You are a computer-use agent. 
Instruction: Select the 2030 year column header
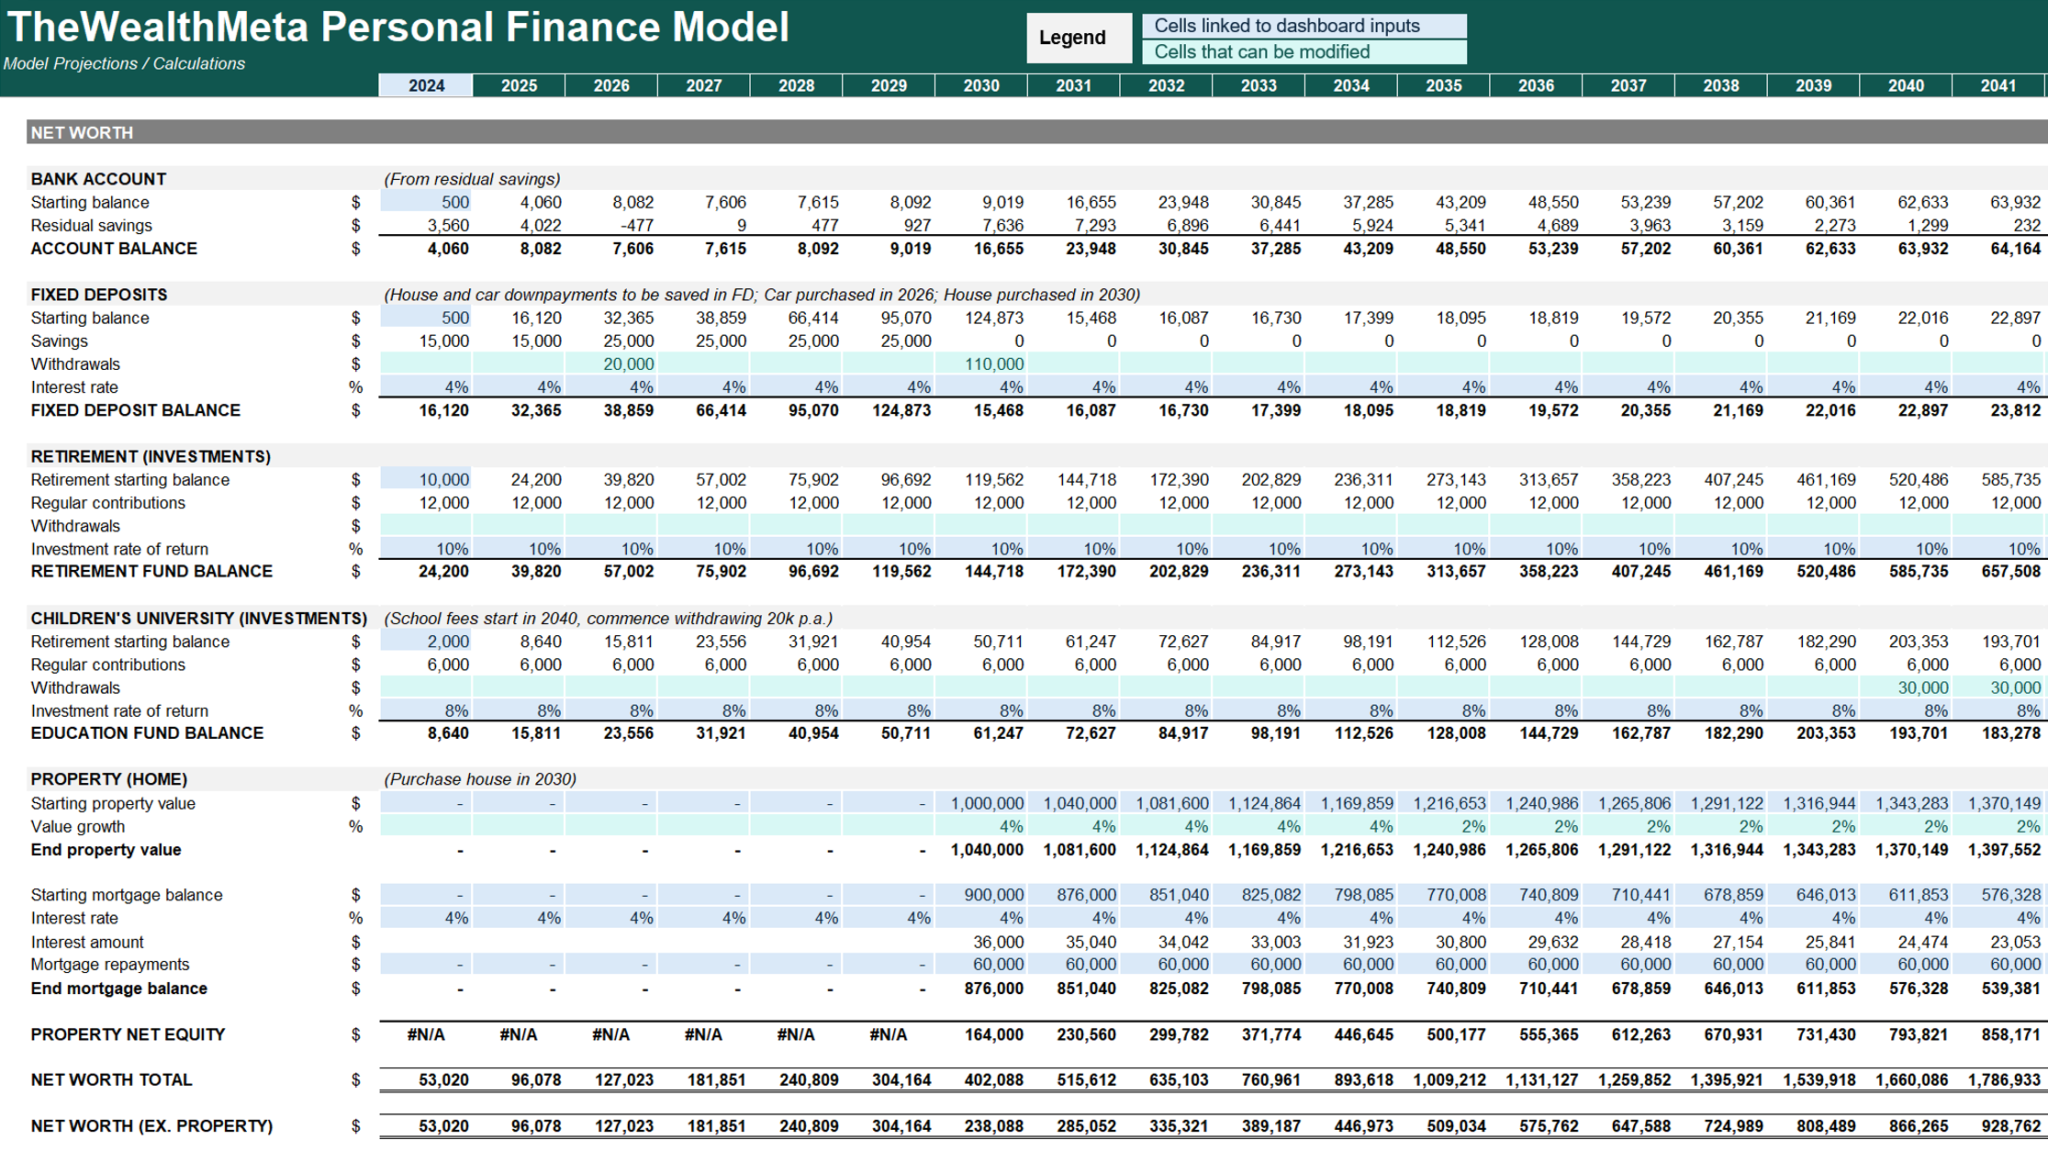pyautogui.click(x=980, y=86)
